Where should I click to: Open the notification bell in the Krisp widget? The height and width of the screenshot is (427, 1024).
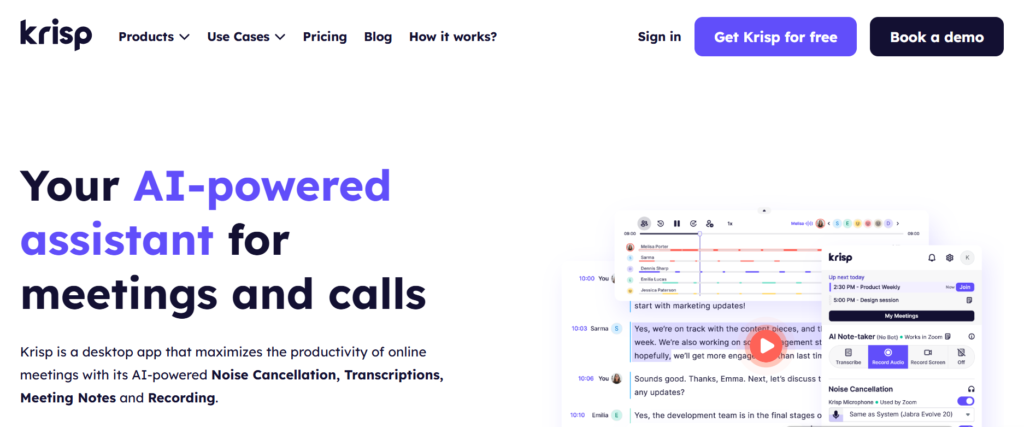(932, 258)
